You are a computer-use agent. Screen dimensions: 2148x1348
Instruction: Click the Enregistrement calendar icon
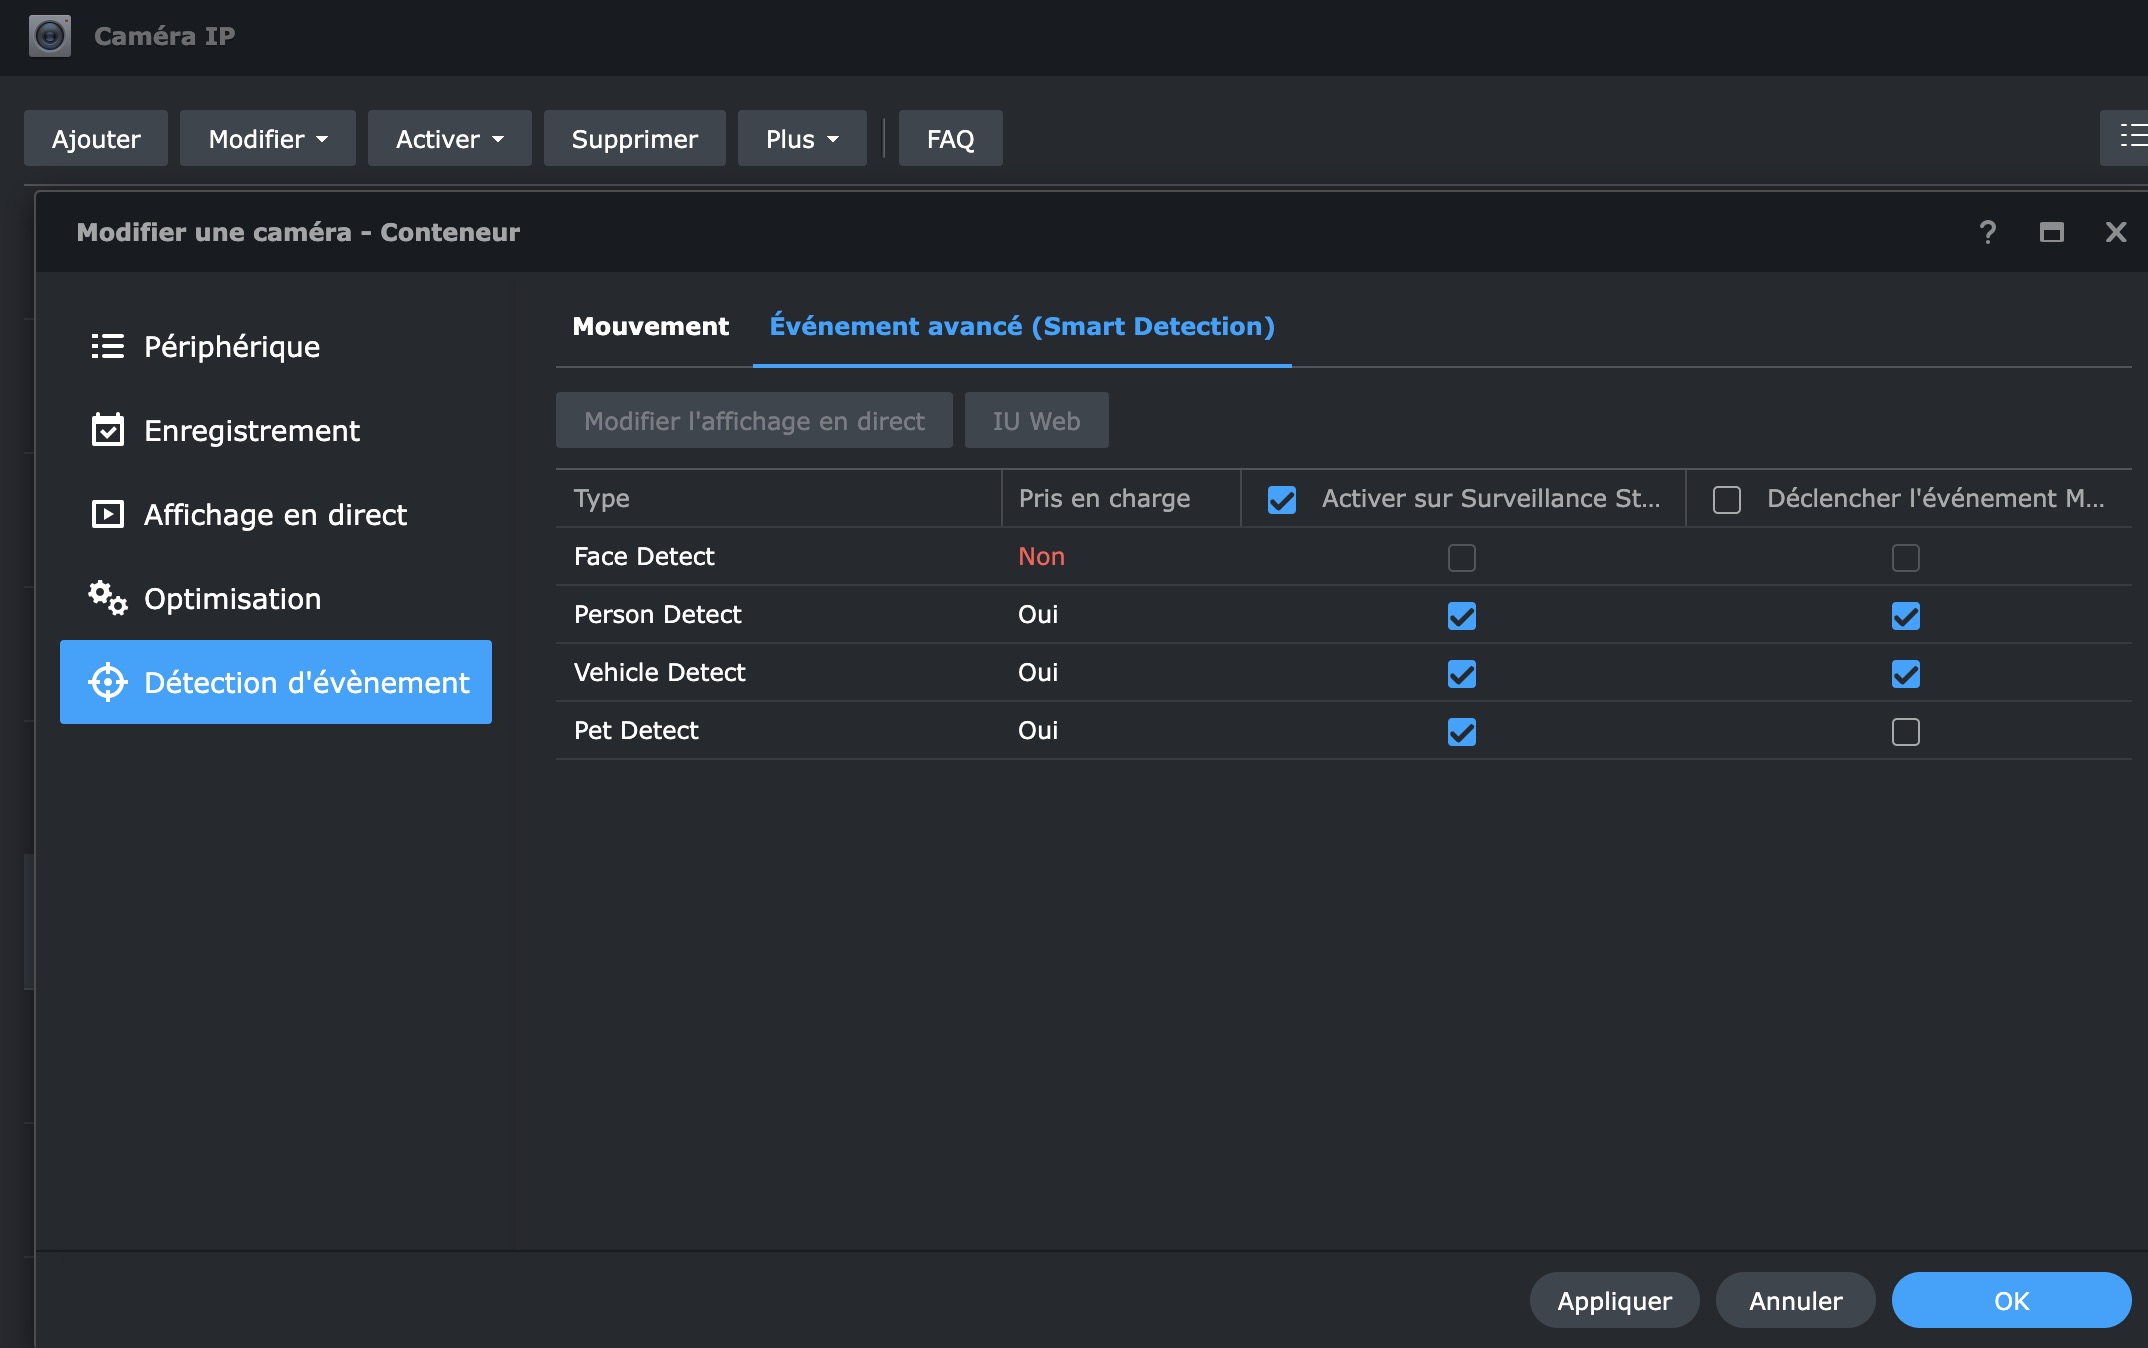click(x=107, y=430)
